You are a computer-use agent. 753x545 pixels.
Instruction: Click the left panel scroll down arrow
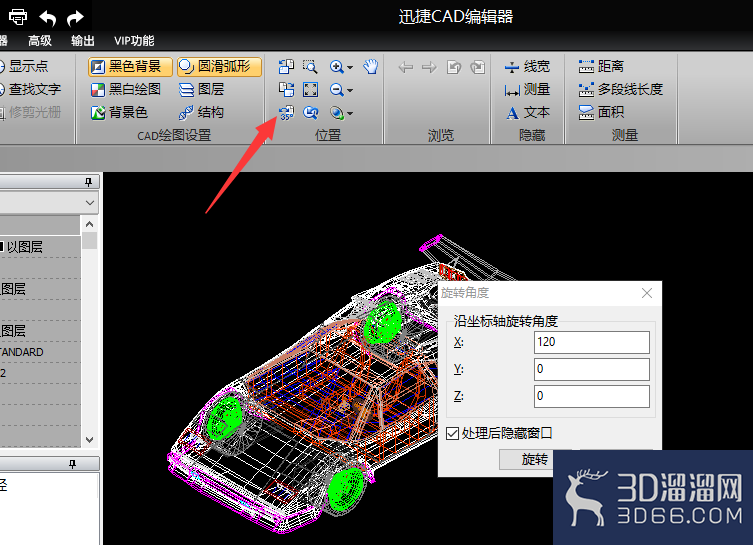[x=89, y=439]
